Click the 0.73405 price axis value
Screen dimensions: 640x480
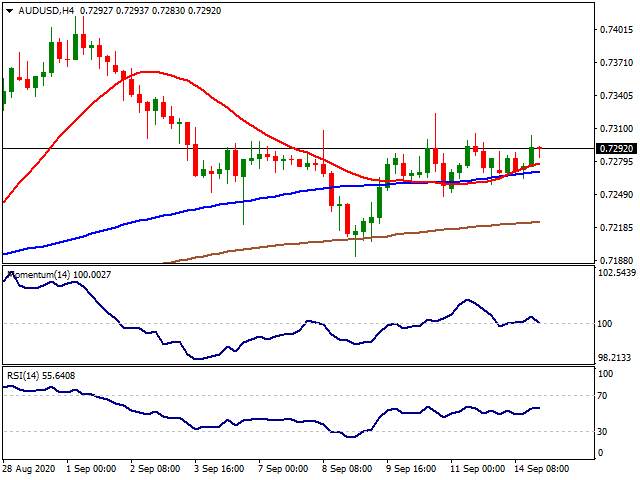tap(616, 96)
